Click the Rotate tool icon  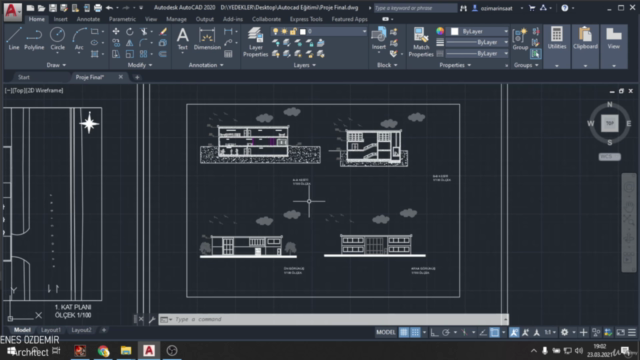(130, 31)
